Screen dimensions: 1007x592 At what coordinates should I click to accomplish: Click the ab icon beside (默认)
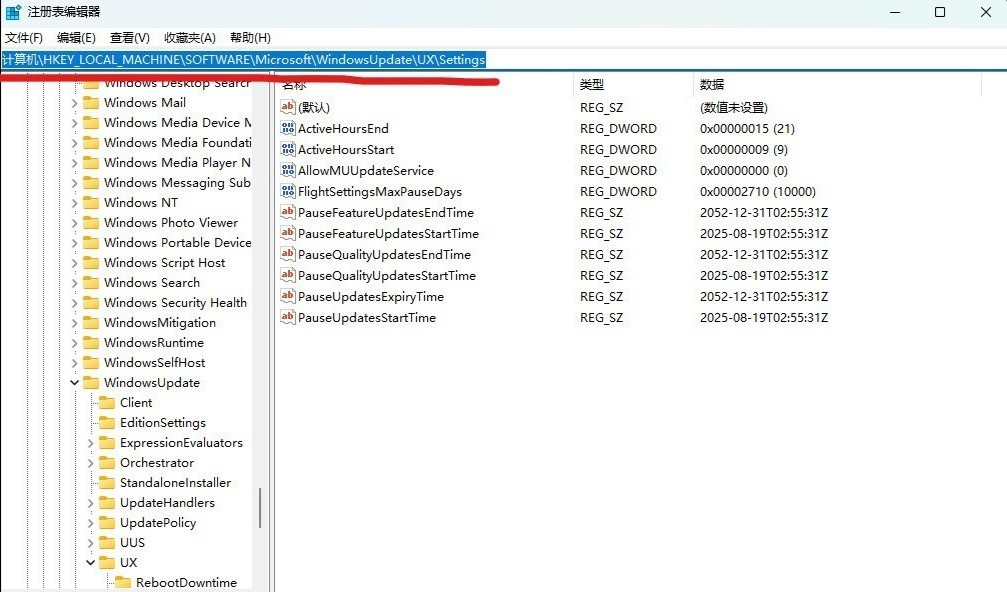287,107
